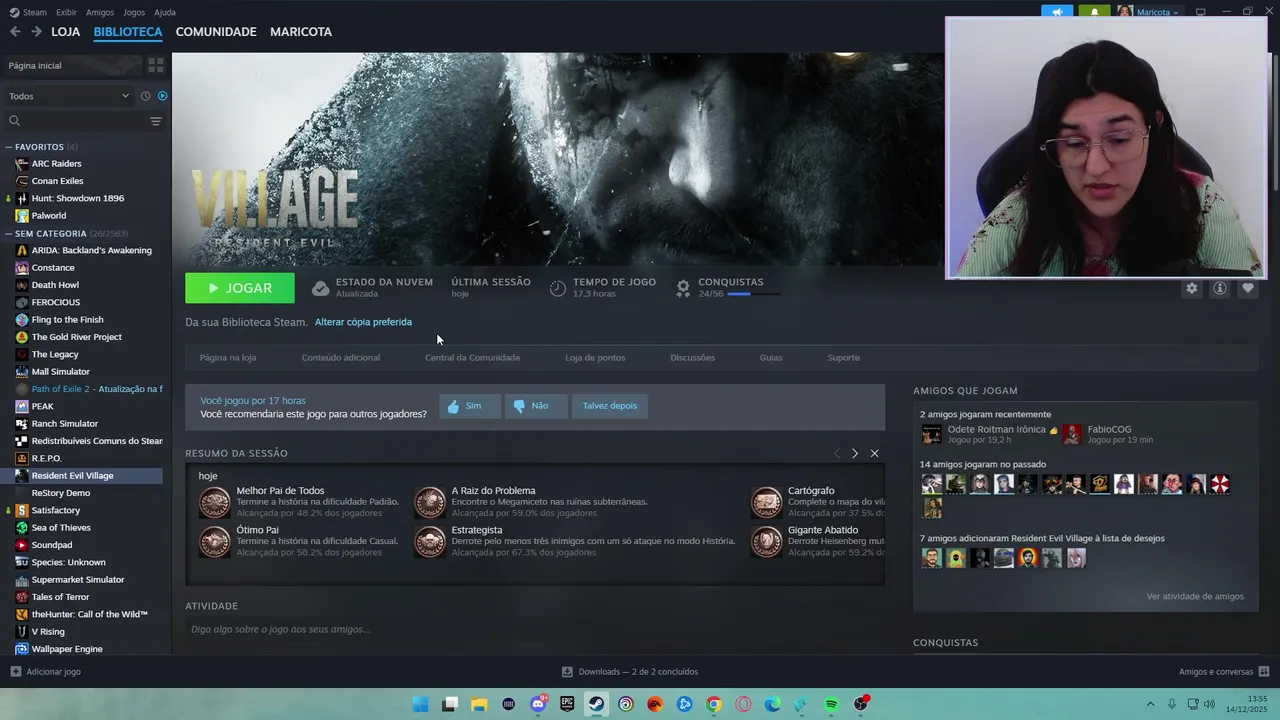Viewport: 1280px width, 720px height.
Task: Open Downloads status at bottom
Action: 630,672
